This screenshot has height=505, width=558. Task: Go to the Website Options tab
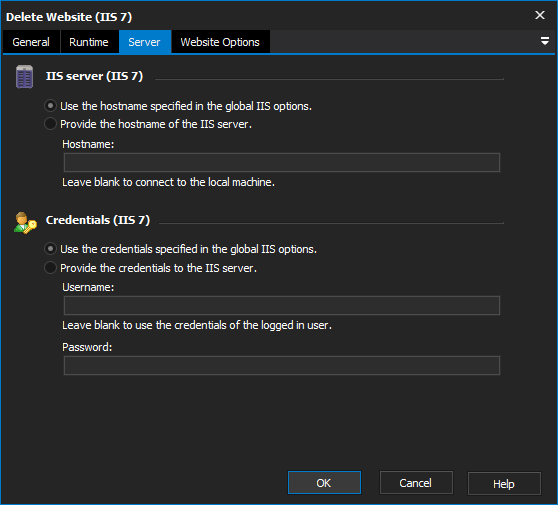220,42
